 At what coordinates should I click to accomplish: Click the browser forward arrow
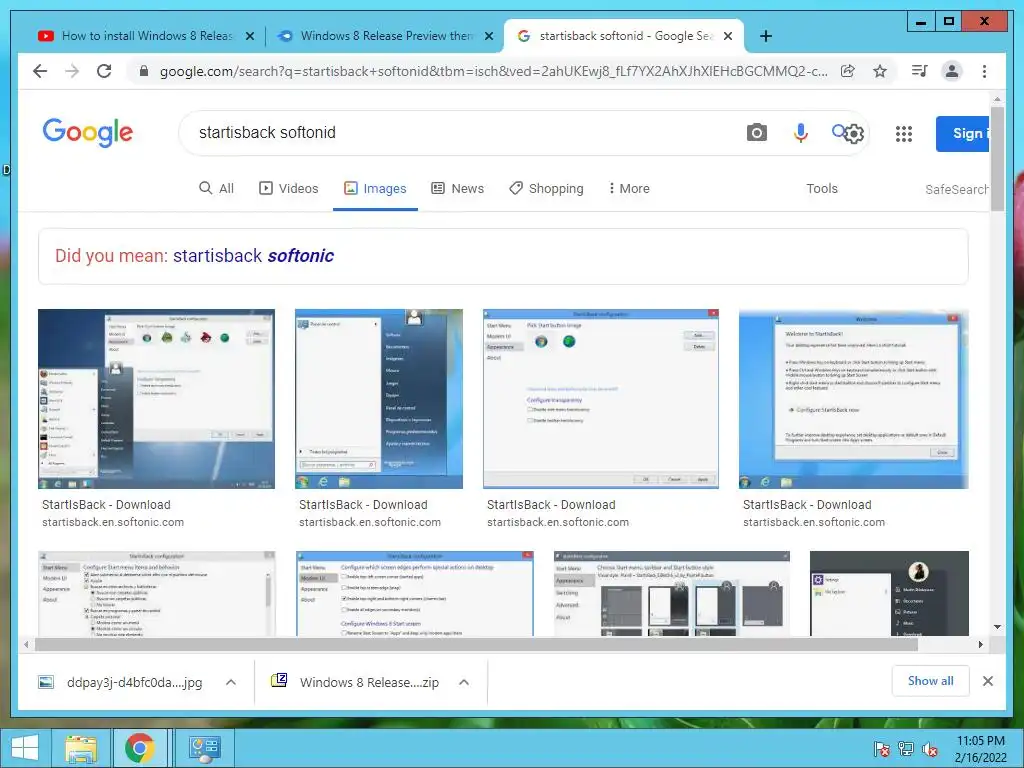(72, 71)
